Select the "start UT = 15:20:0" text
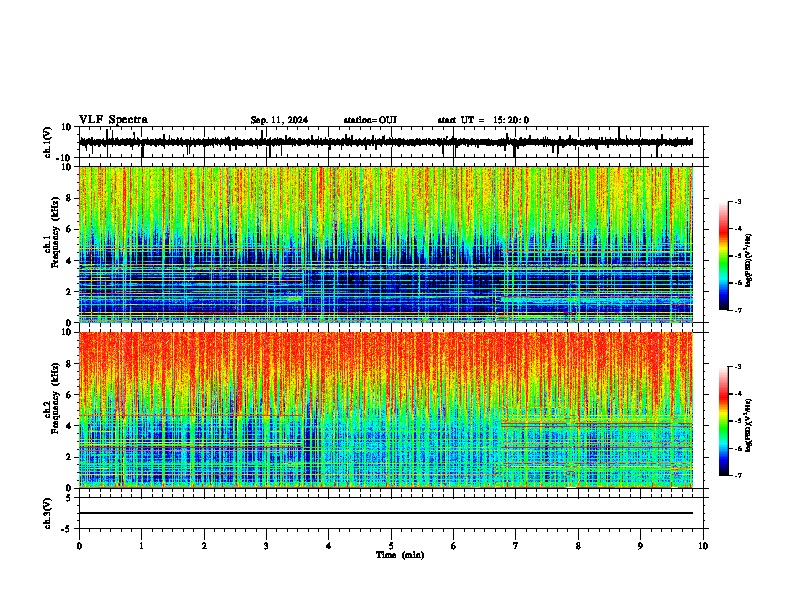Image resolution: width=792 pixels, height=612 pixels. pos(483,120)
